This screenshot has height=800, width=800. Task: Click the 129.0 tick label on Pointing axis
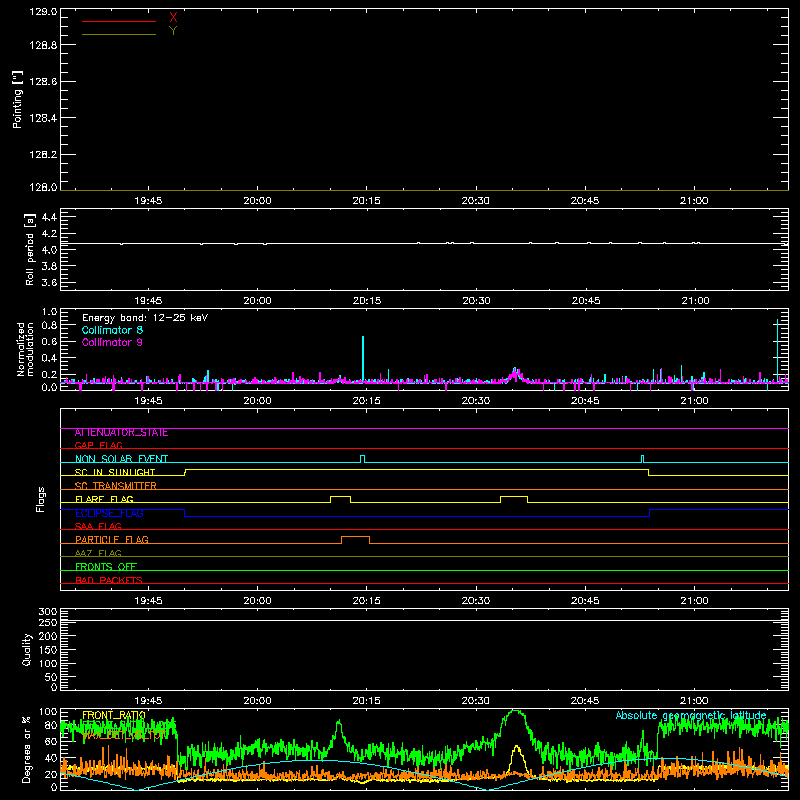pyautogui.click(x=43, y=12)
